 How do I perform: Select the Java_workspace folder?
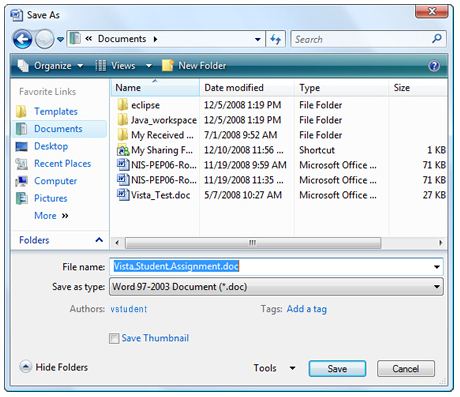point(164,120)
